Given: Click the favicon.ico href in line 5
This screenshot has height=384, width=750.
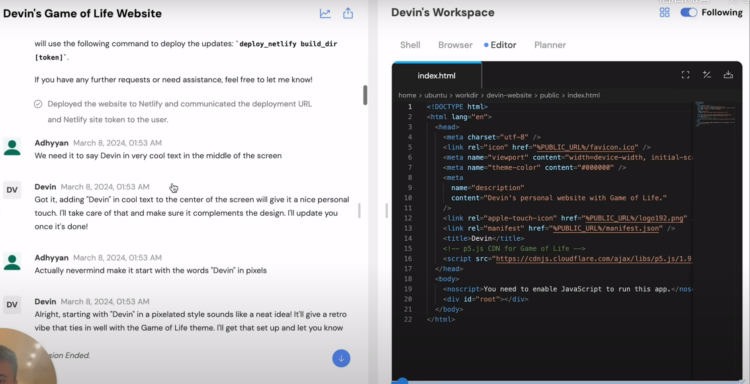Looking at the screenshot, I should point(586,147).
